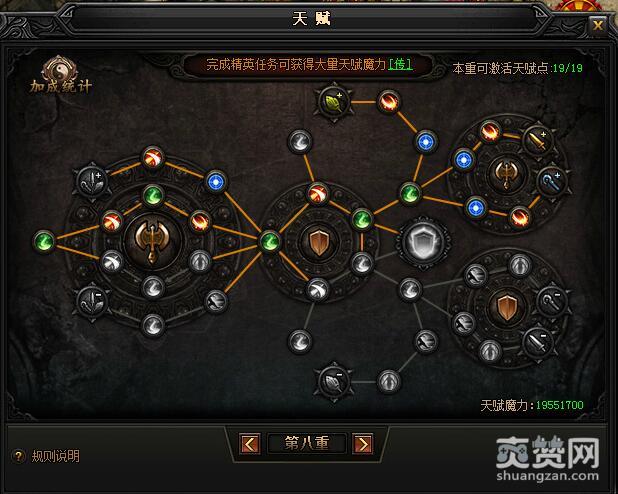Close the 天赋 talent window
618x494 pixels.
tap(598, 26)
